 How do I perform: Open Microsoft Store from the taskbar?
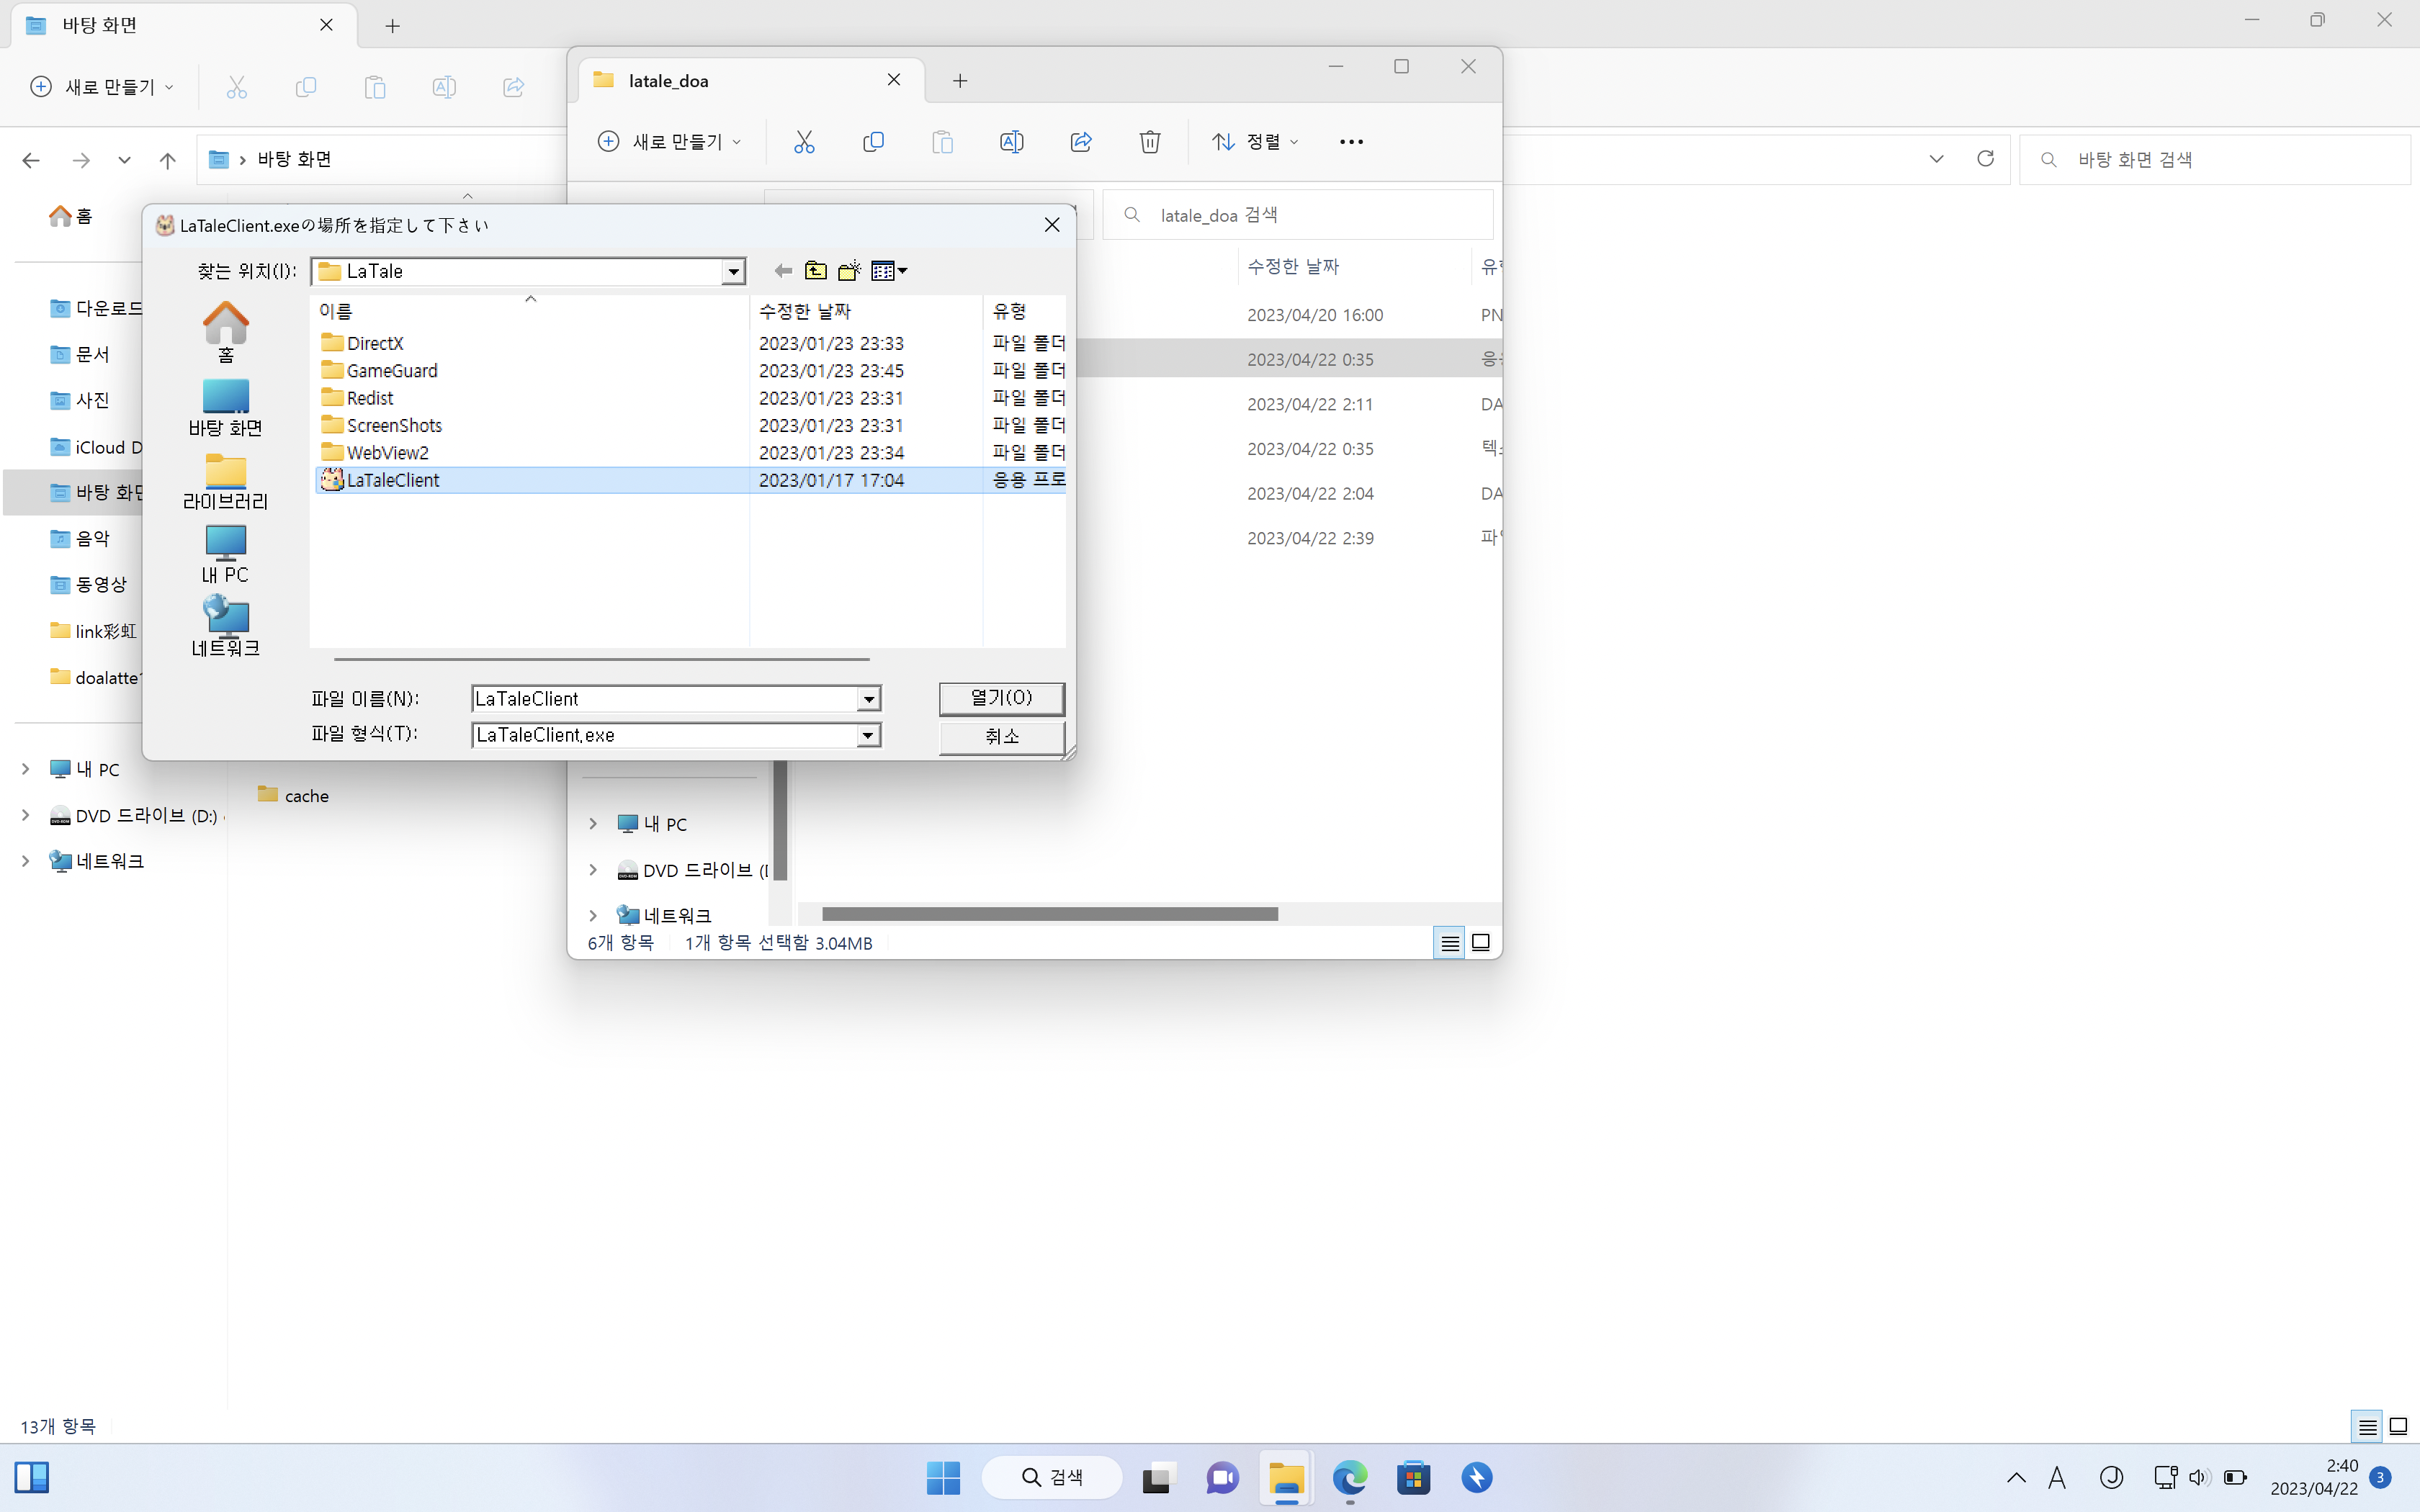1413,1477
